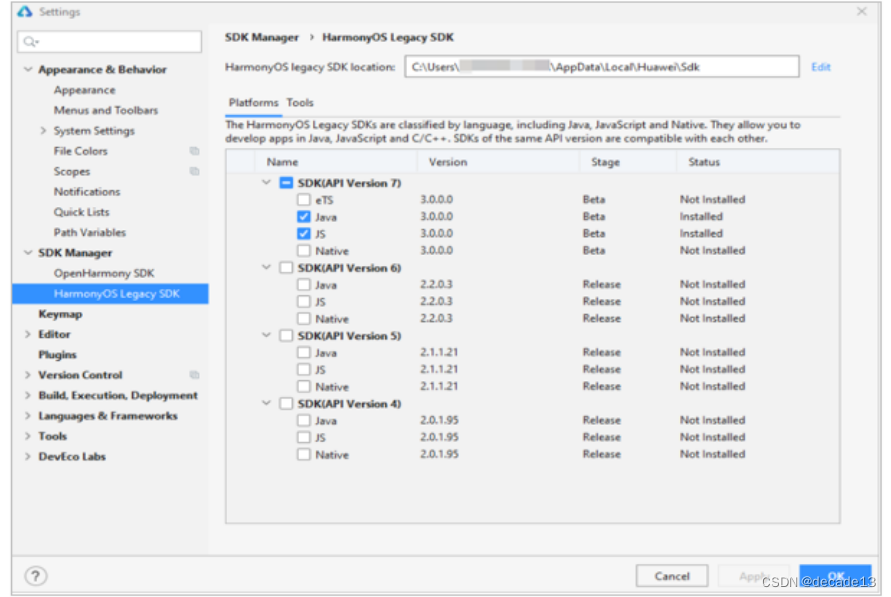Image resolution: width=891 pixels, height=597 pixels.
Task: Open Quick Lists settings
Action: pyautogui.click(x=81, y=212)
